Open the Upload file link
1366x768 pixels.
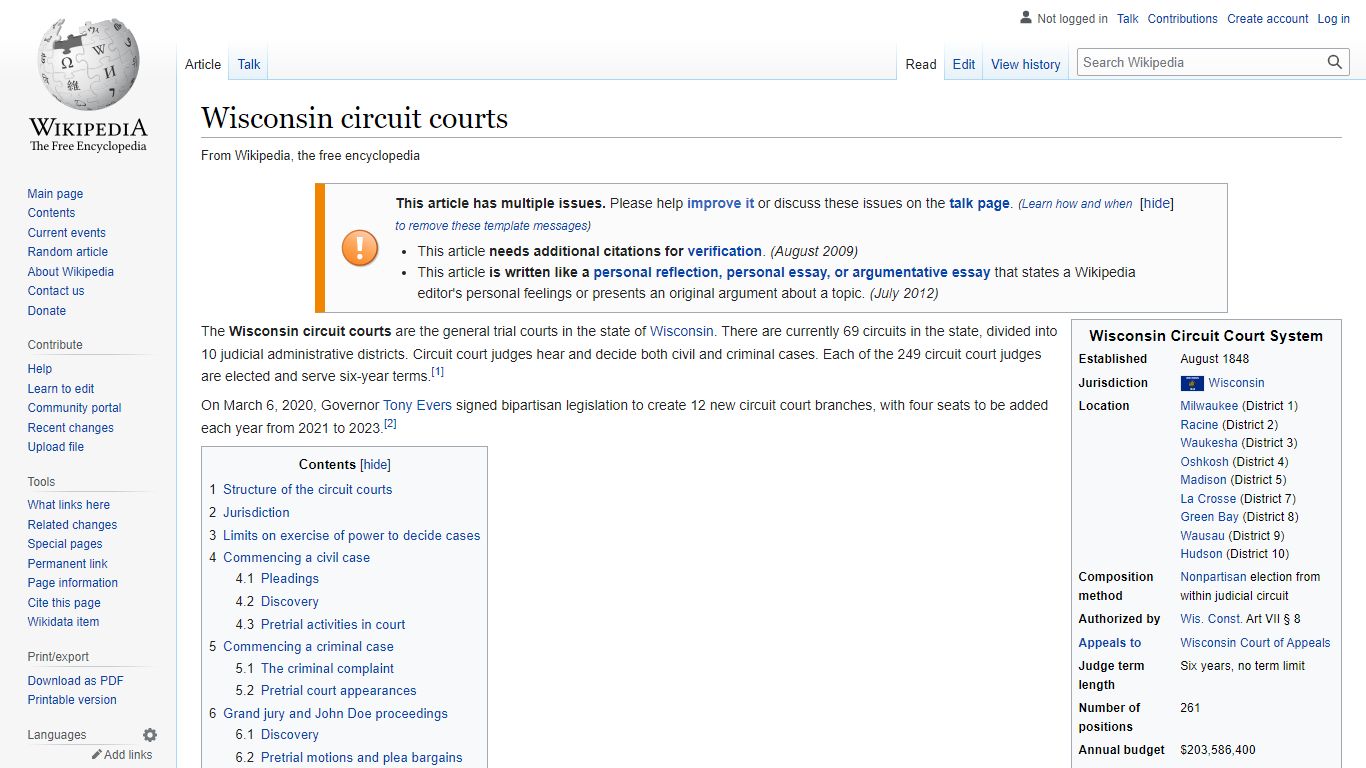(x=55, y=447)
